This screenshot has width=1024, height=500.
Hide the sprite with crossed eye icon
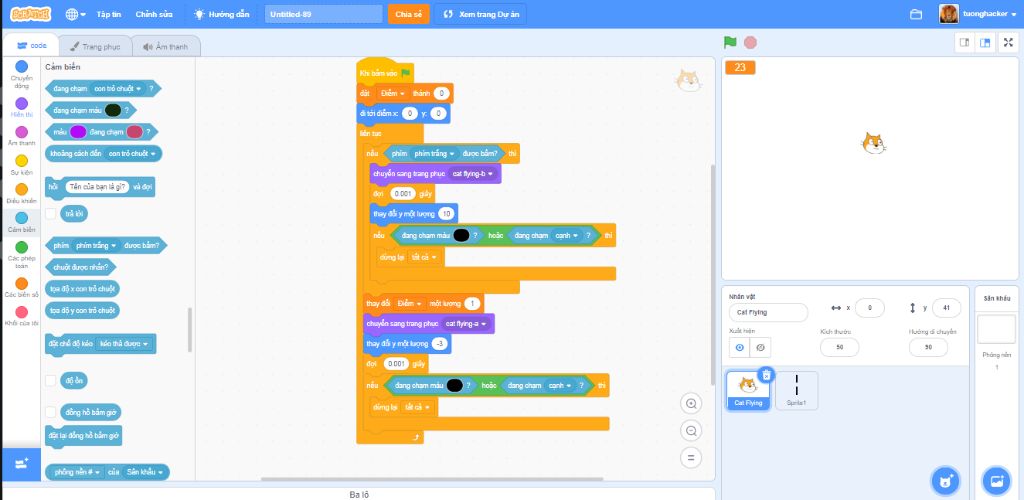coord(760,348)
